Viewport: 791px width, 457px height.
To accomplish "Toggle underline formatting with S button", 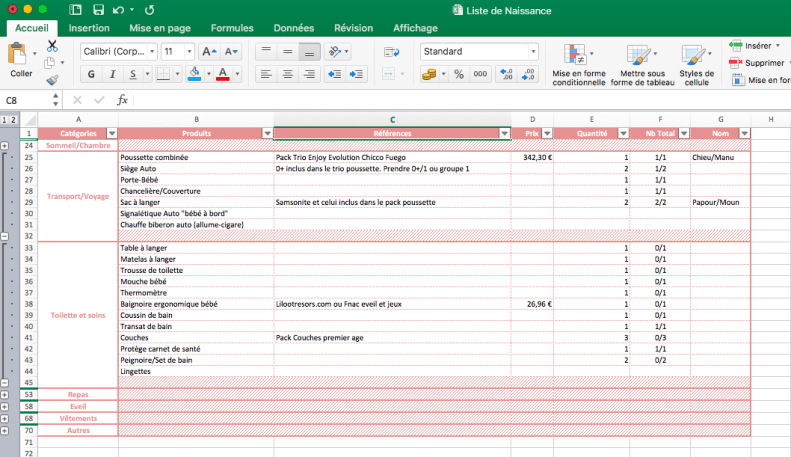I will point(133,74).
